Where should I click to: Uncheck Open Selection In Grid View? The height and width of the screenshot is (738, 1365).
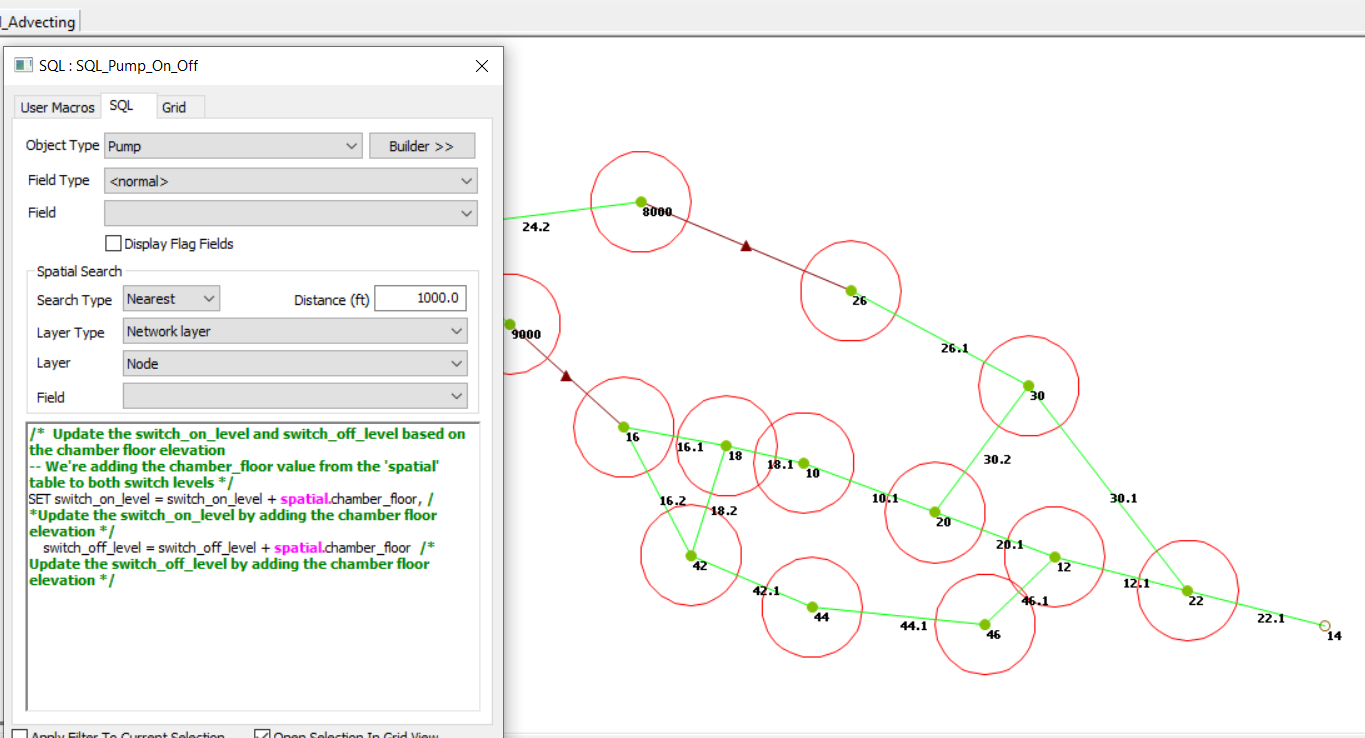pos(262,733)
